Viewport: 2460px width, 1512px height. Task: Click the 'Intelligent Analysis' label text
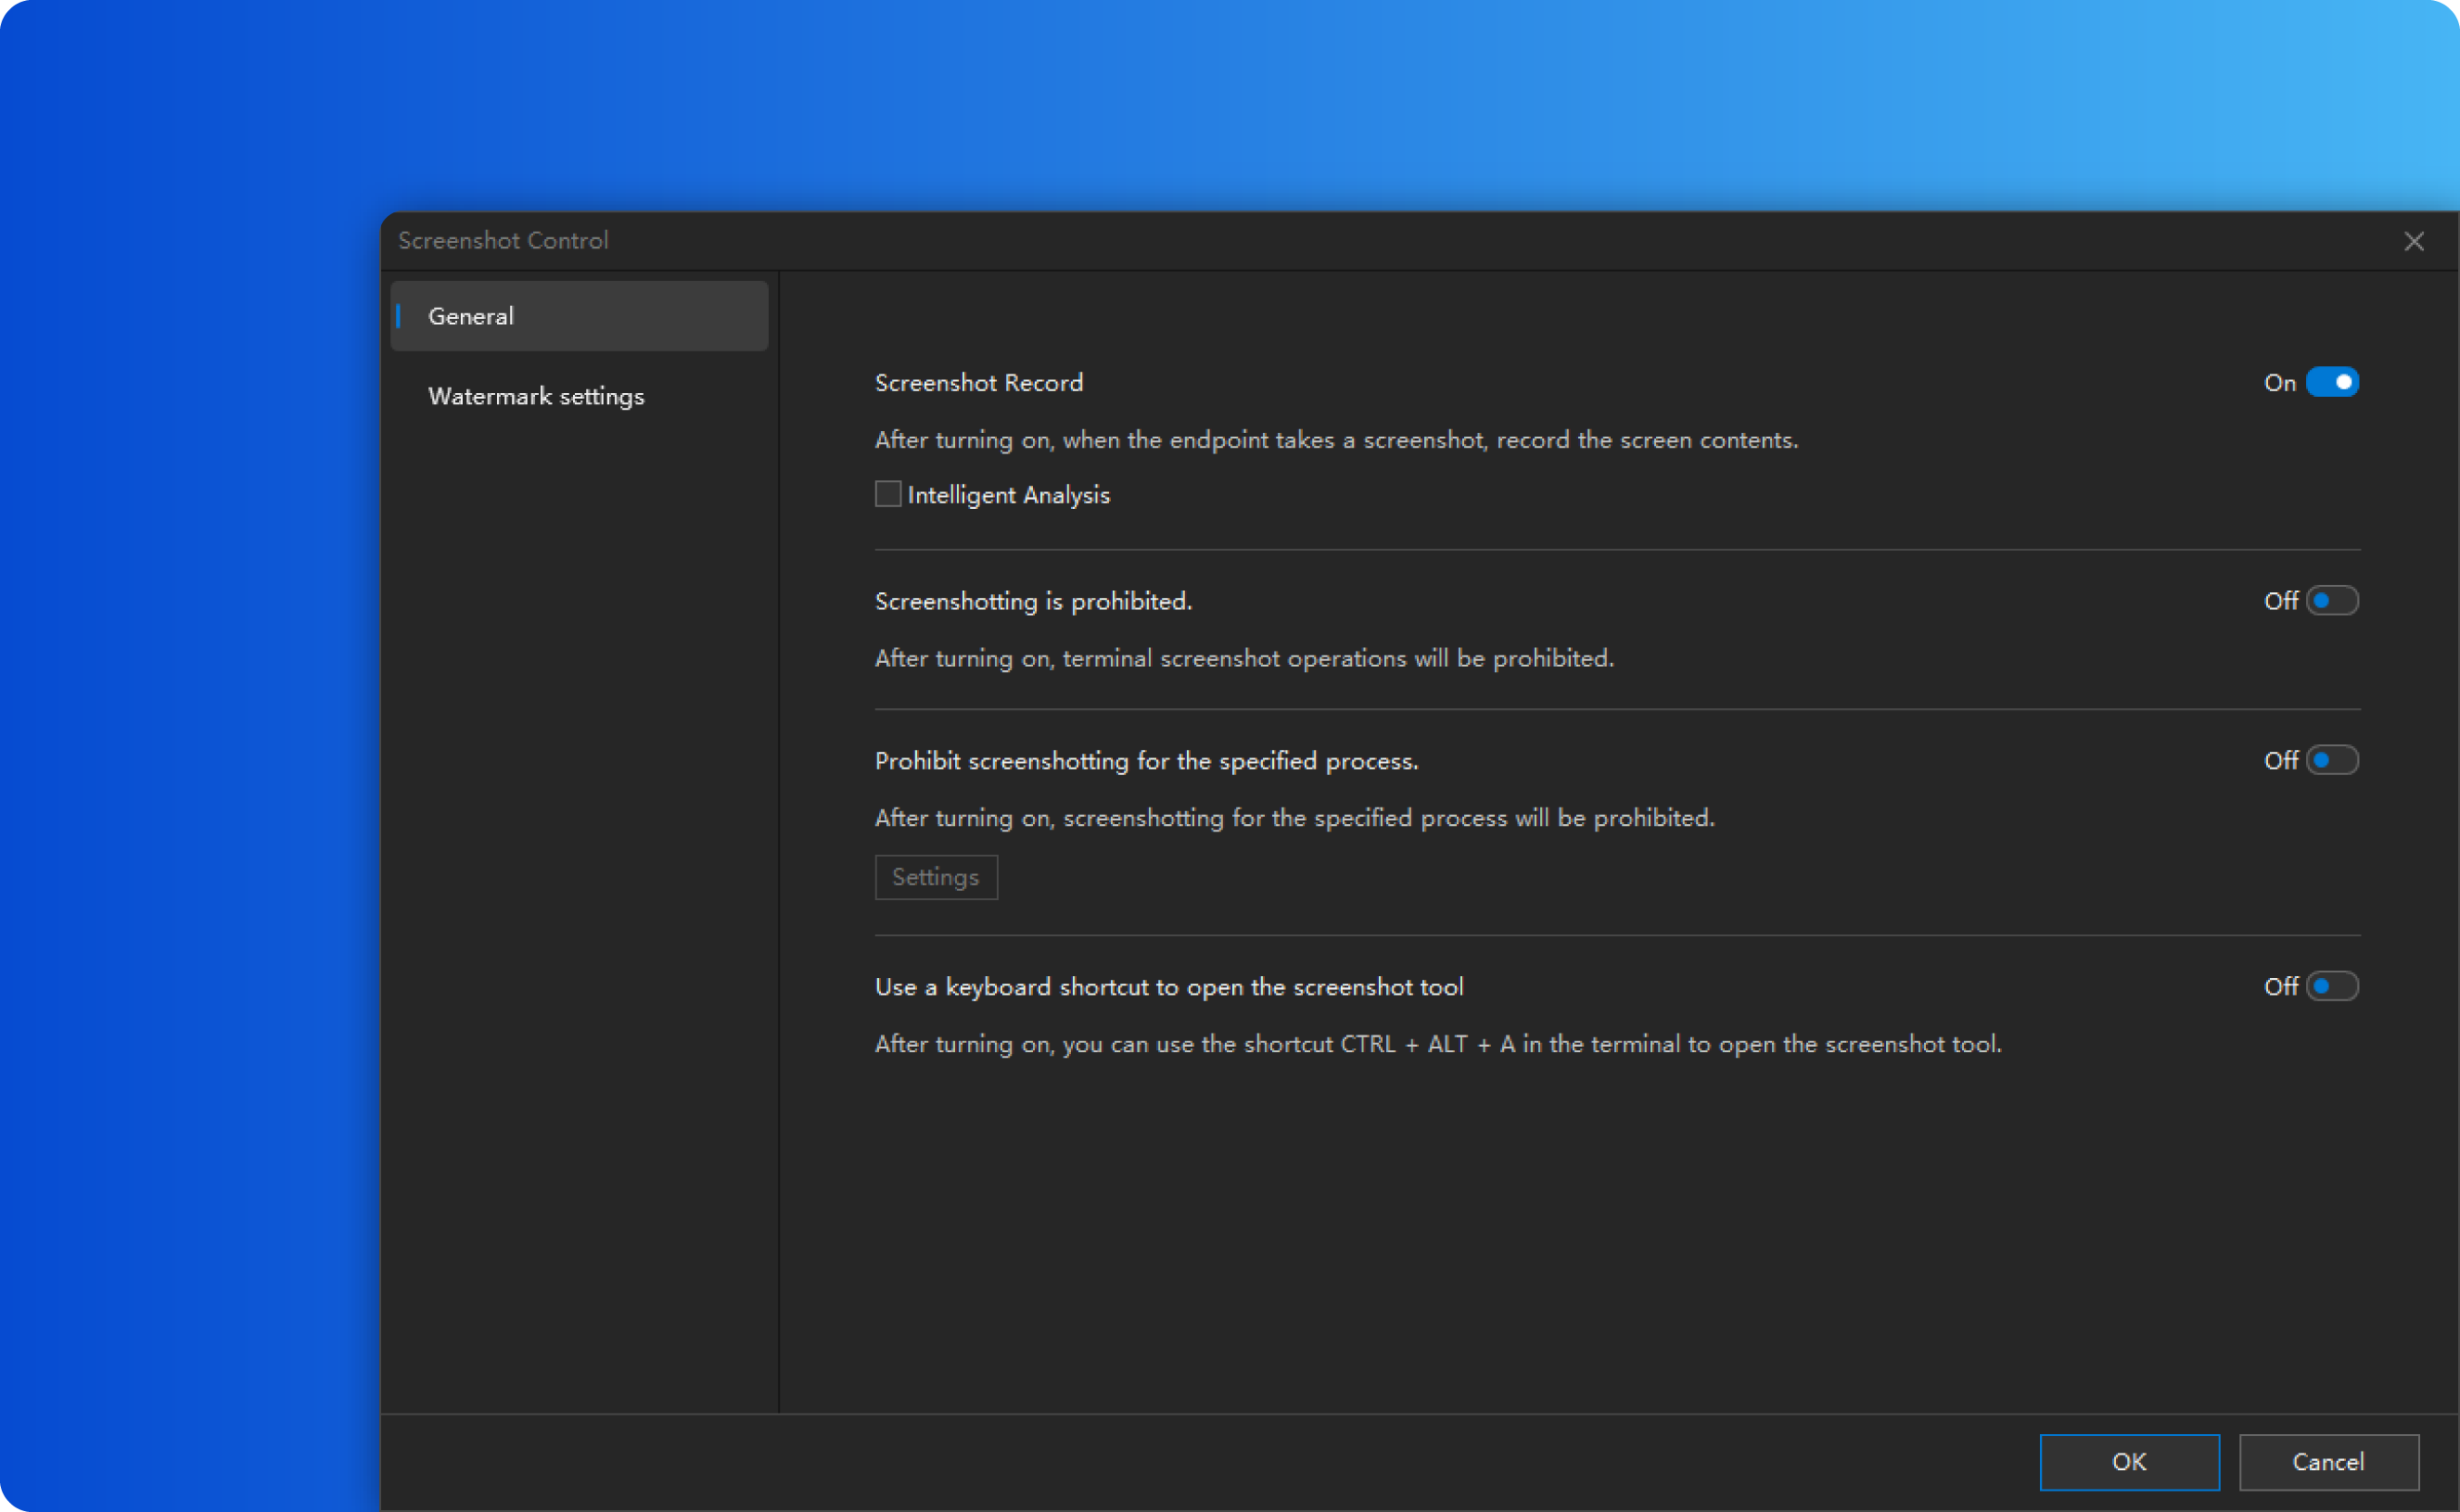point(1008,495)
